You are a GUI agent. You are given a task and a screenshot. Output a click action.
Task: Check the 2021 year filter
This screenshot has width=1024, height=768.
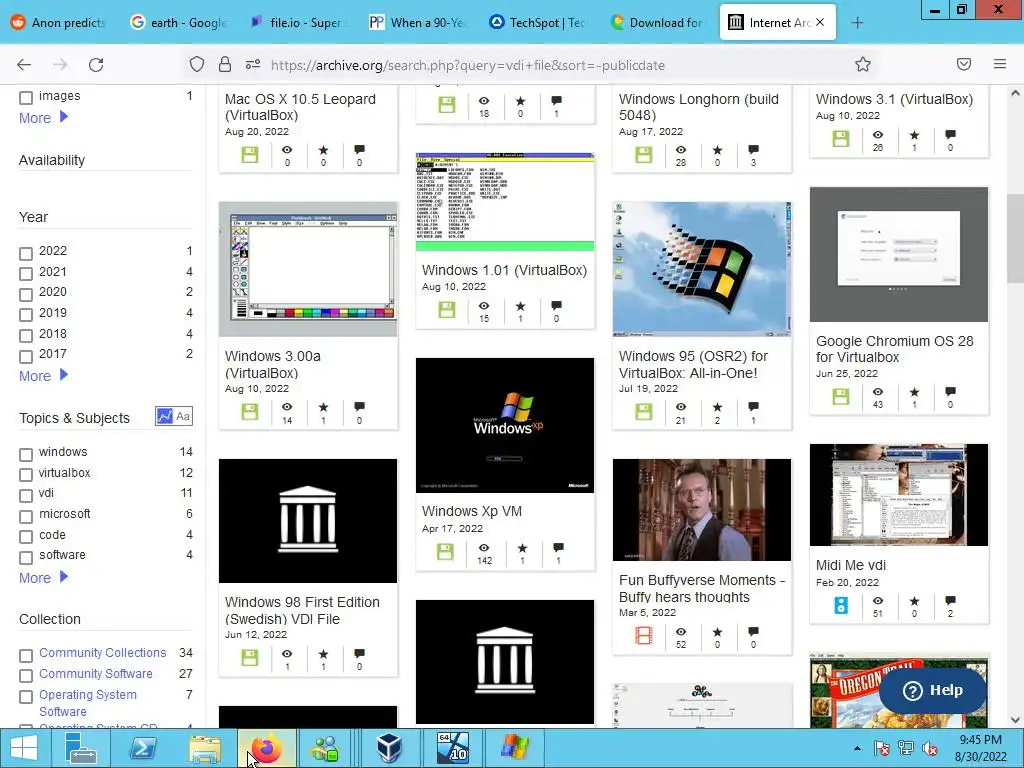coord(26,274)
